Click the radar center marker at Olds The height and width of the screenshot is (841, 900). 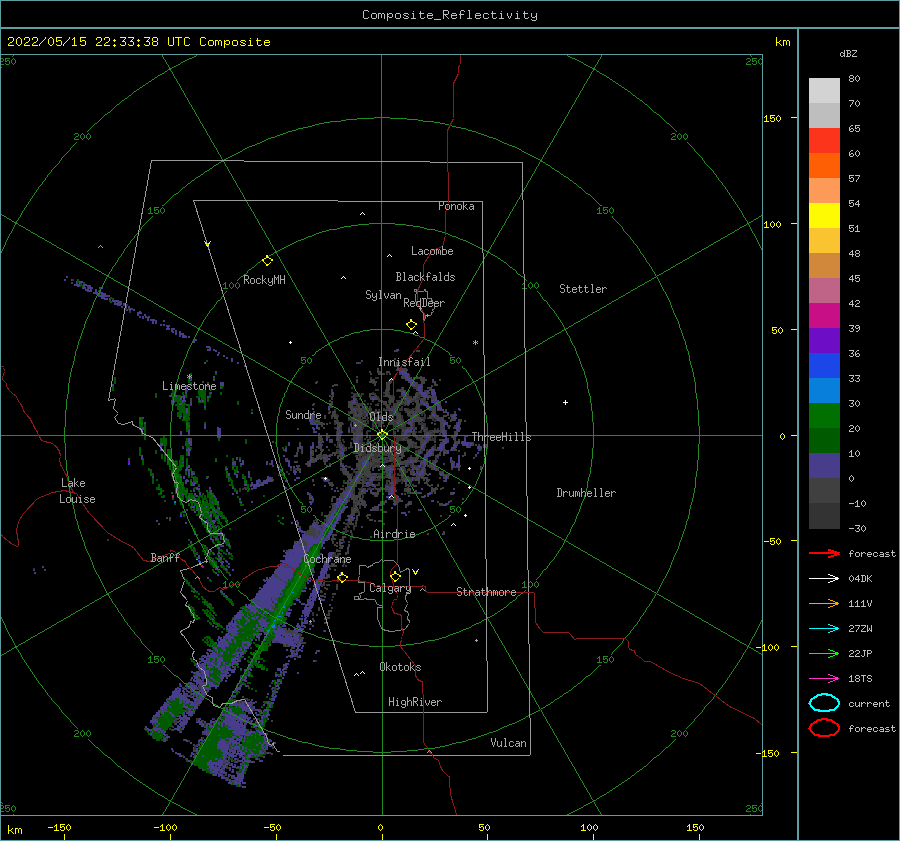382,435
